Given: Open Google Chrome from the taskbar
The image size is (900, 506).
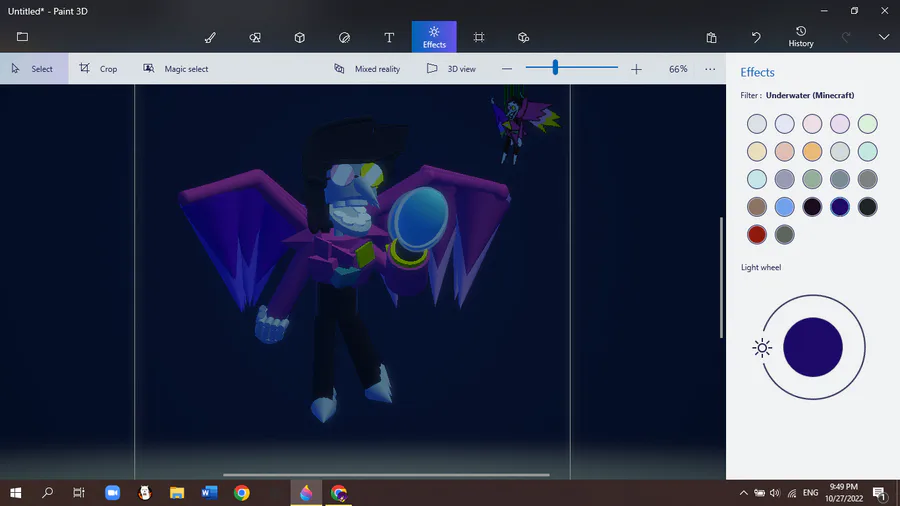Looking at the screenshot, I should [x=242, y=493].
